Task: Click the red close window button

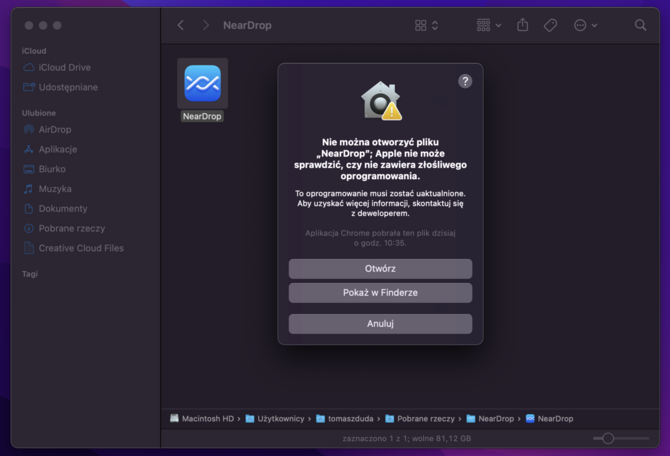Action: [x=29, y=25]
